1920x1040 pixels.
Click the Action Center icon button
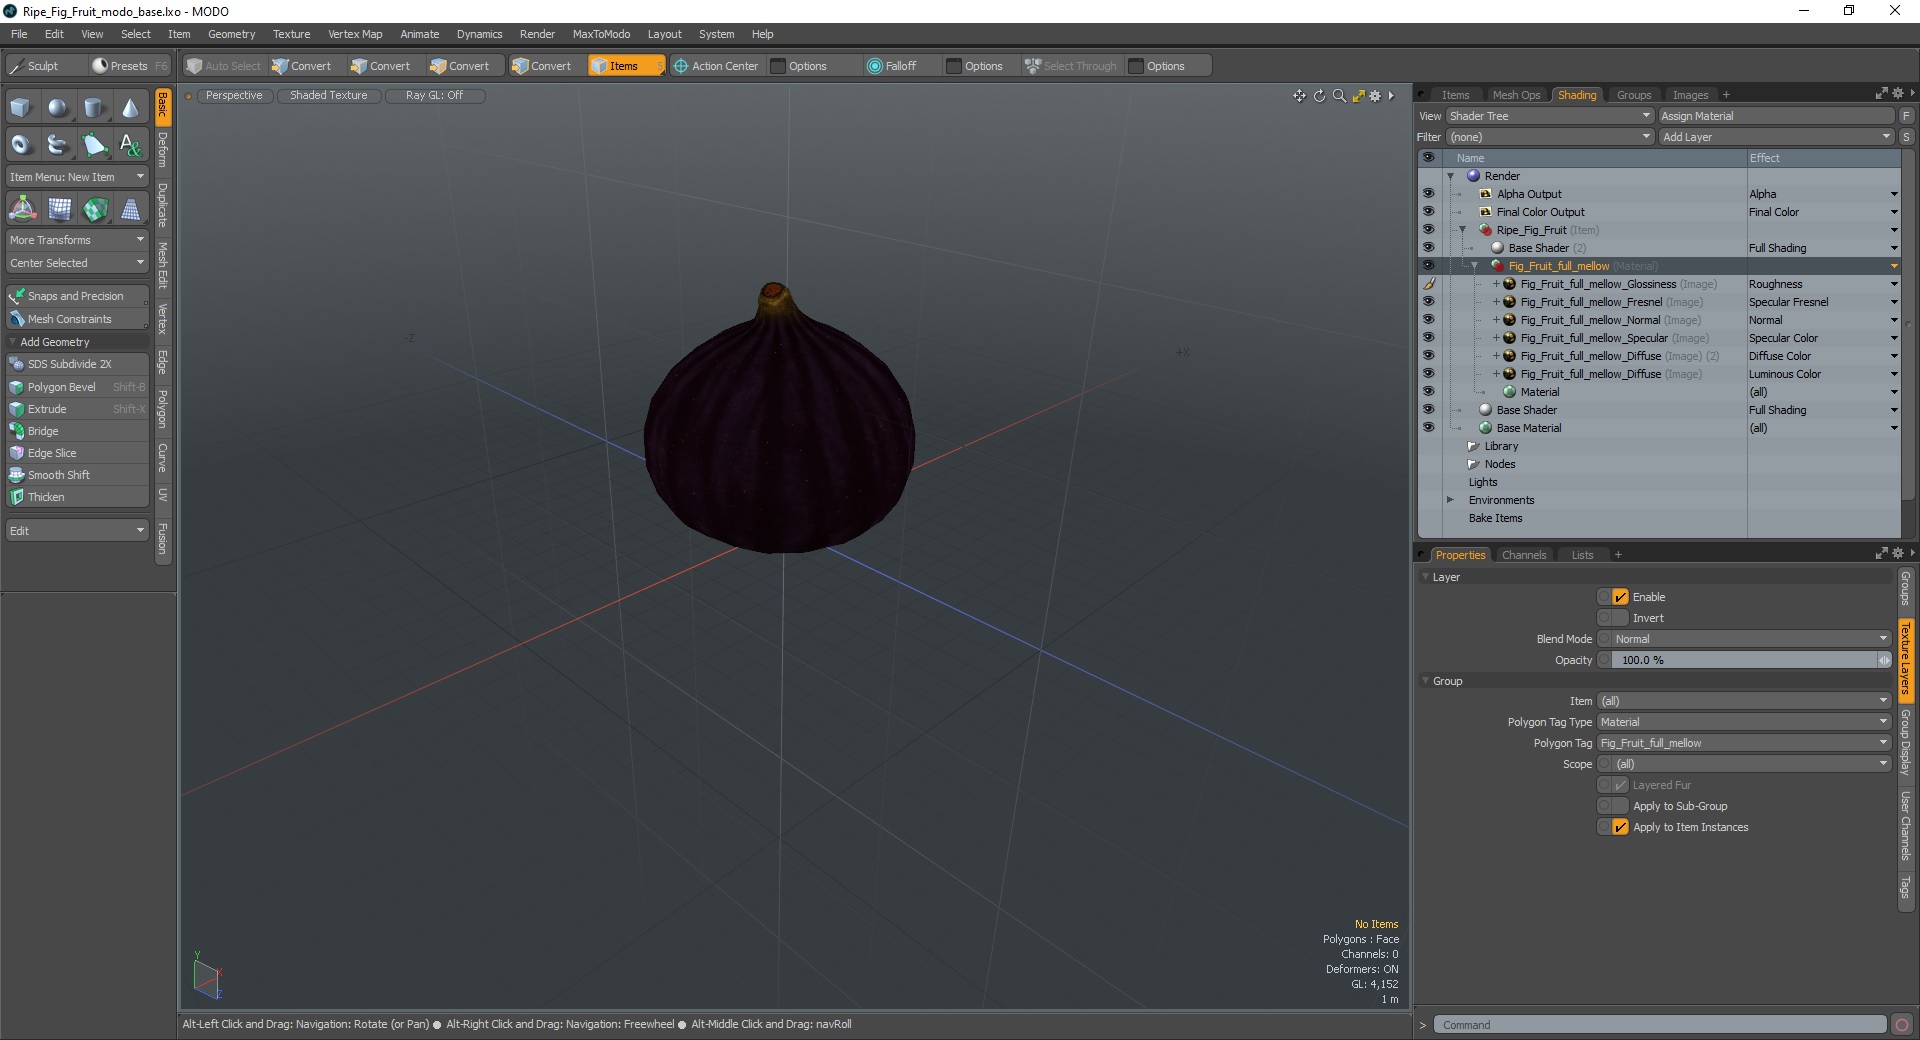tap(716, 66)
